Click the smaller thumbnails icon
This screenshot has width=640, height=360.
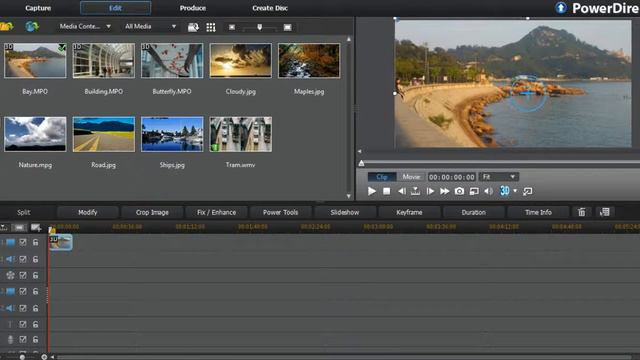[232, 27]
